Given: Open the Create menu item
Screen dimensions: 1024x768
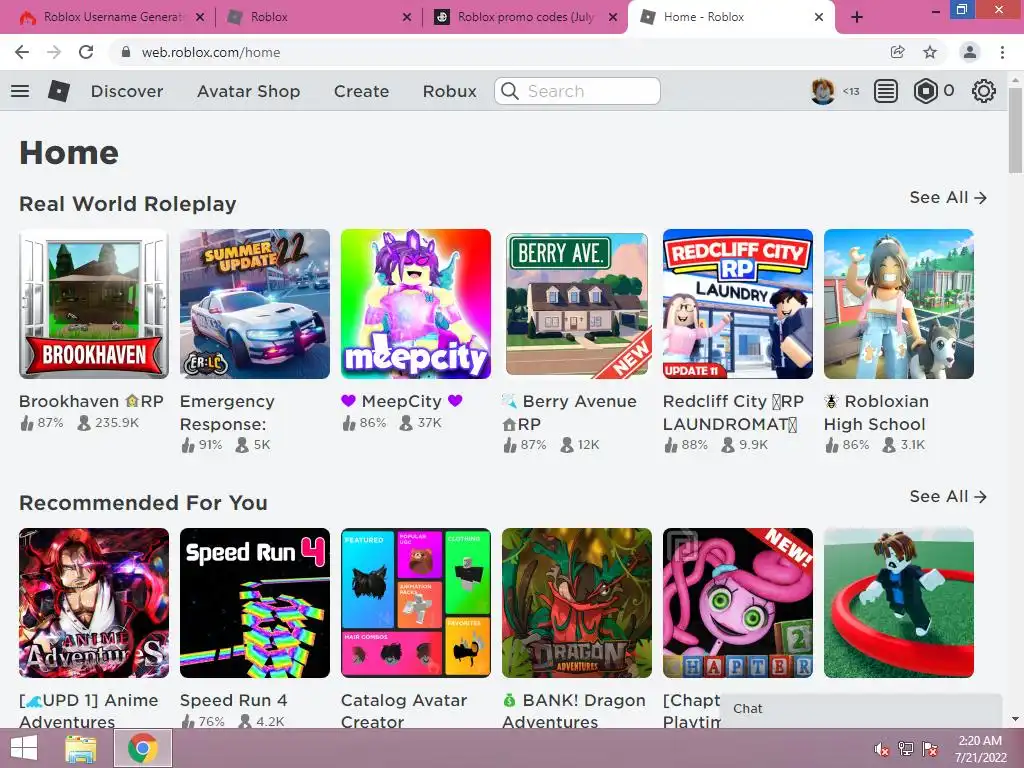Looking at the screenshot, I should (x=362, y=91).
